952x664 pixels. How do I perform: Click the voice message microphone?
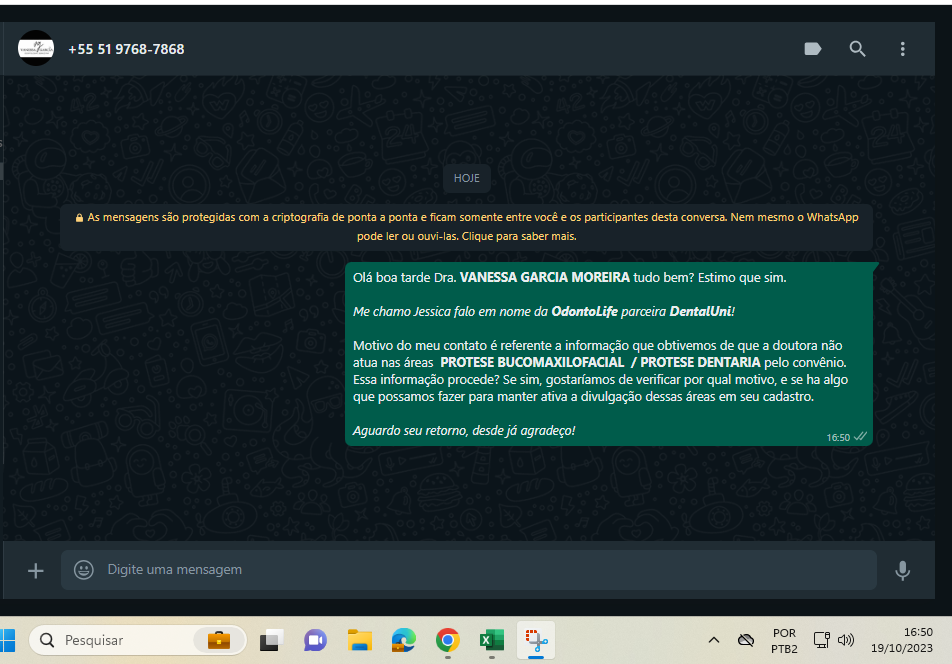[903, 571]
